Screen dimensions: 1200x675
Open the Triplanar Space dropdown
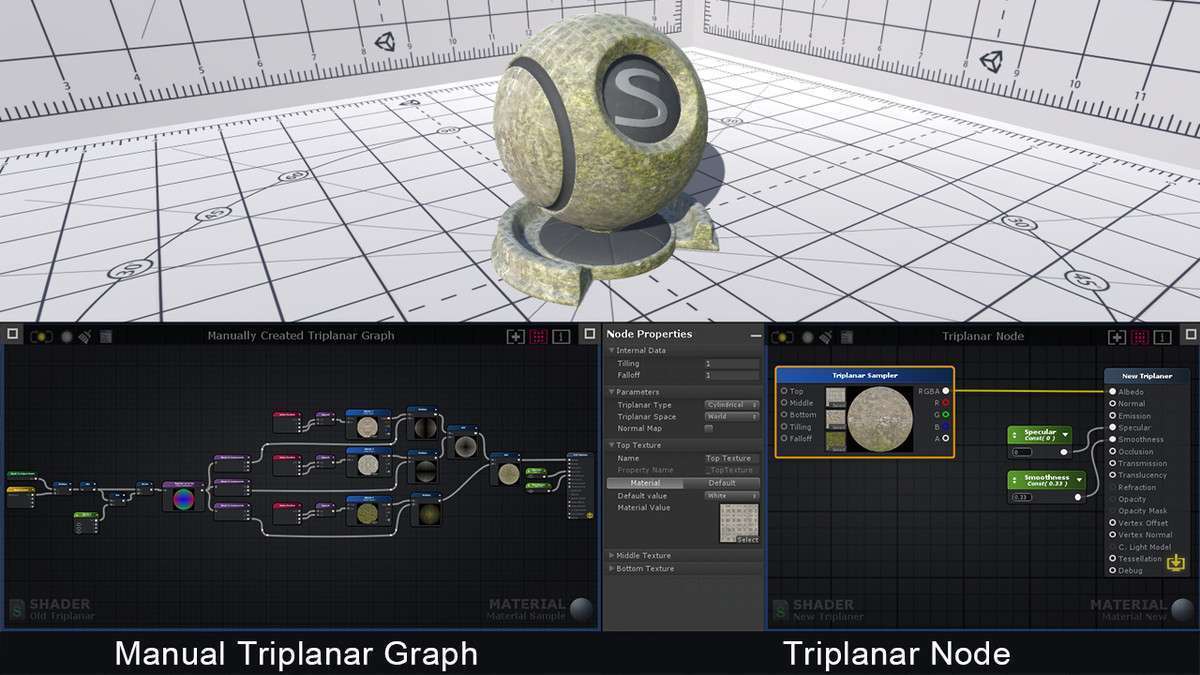click(x=732, y=417)
